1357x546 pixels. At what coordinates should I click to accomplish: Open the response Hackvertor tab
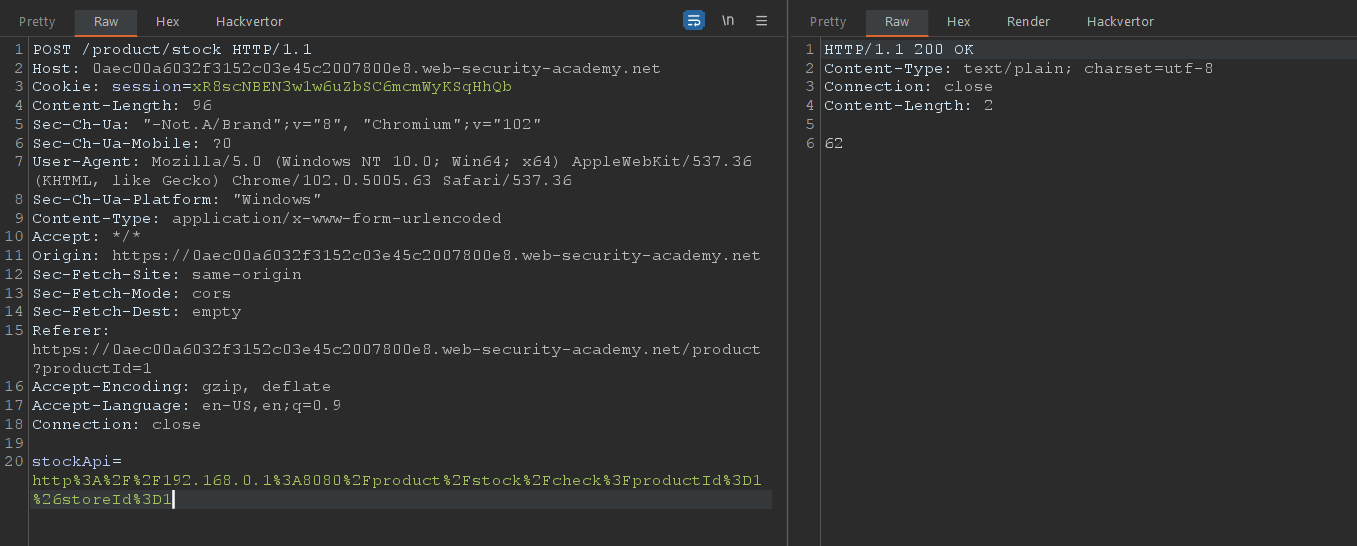(1120, 21)
